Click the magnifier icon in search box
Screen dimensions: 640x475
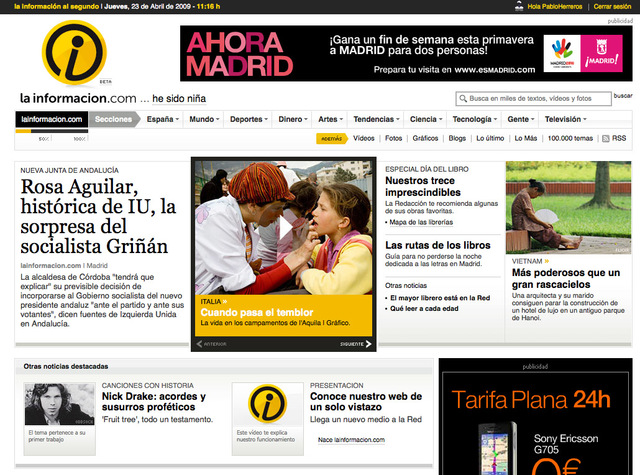point(463,98)
